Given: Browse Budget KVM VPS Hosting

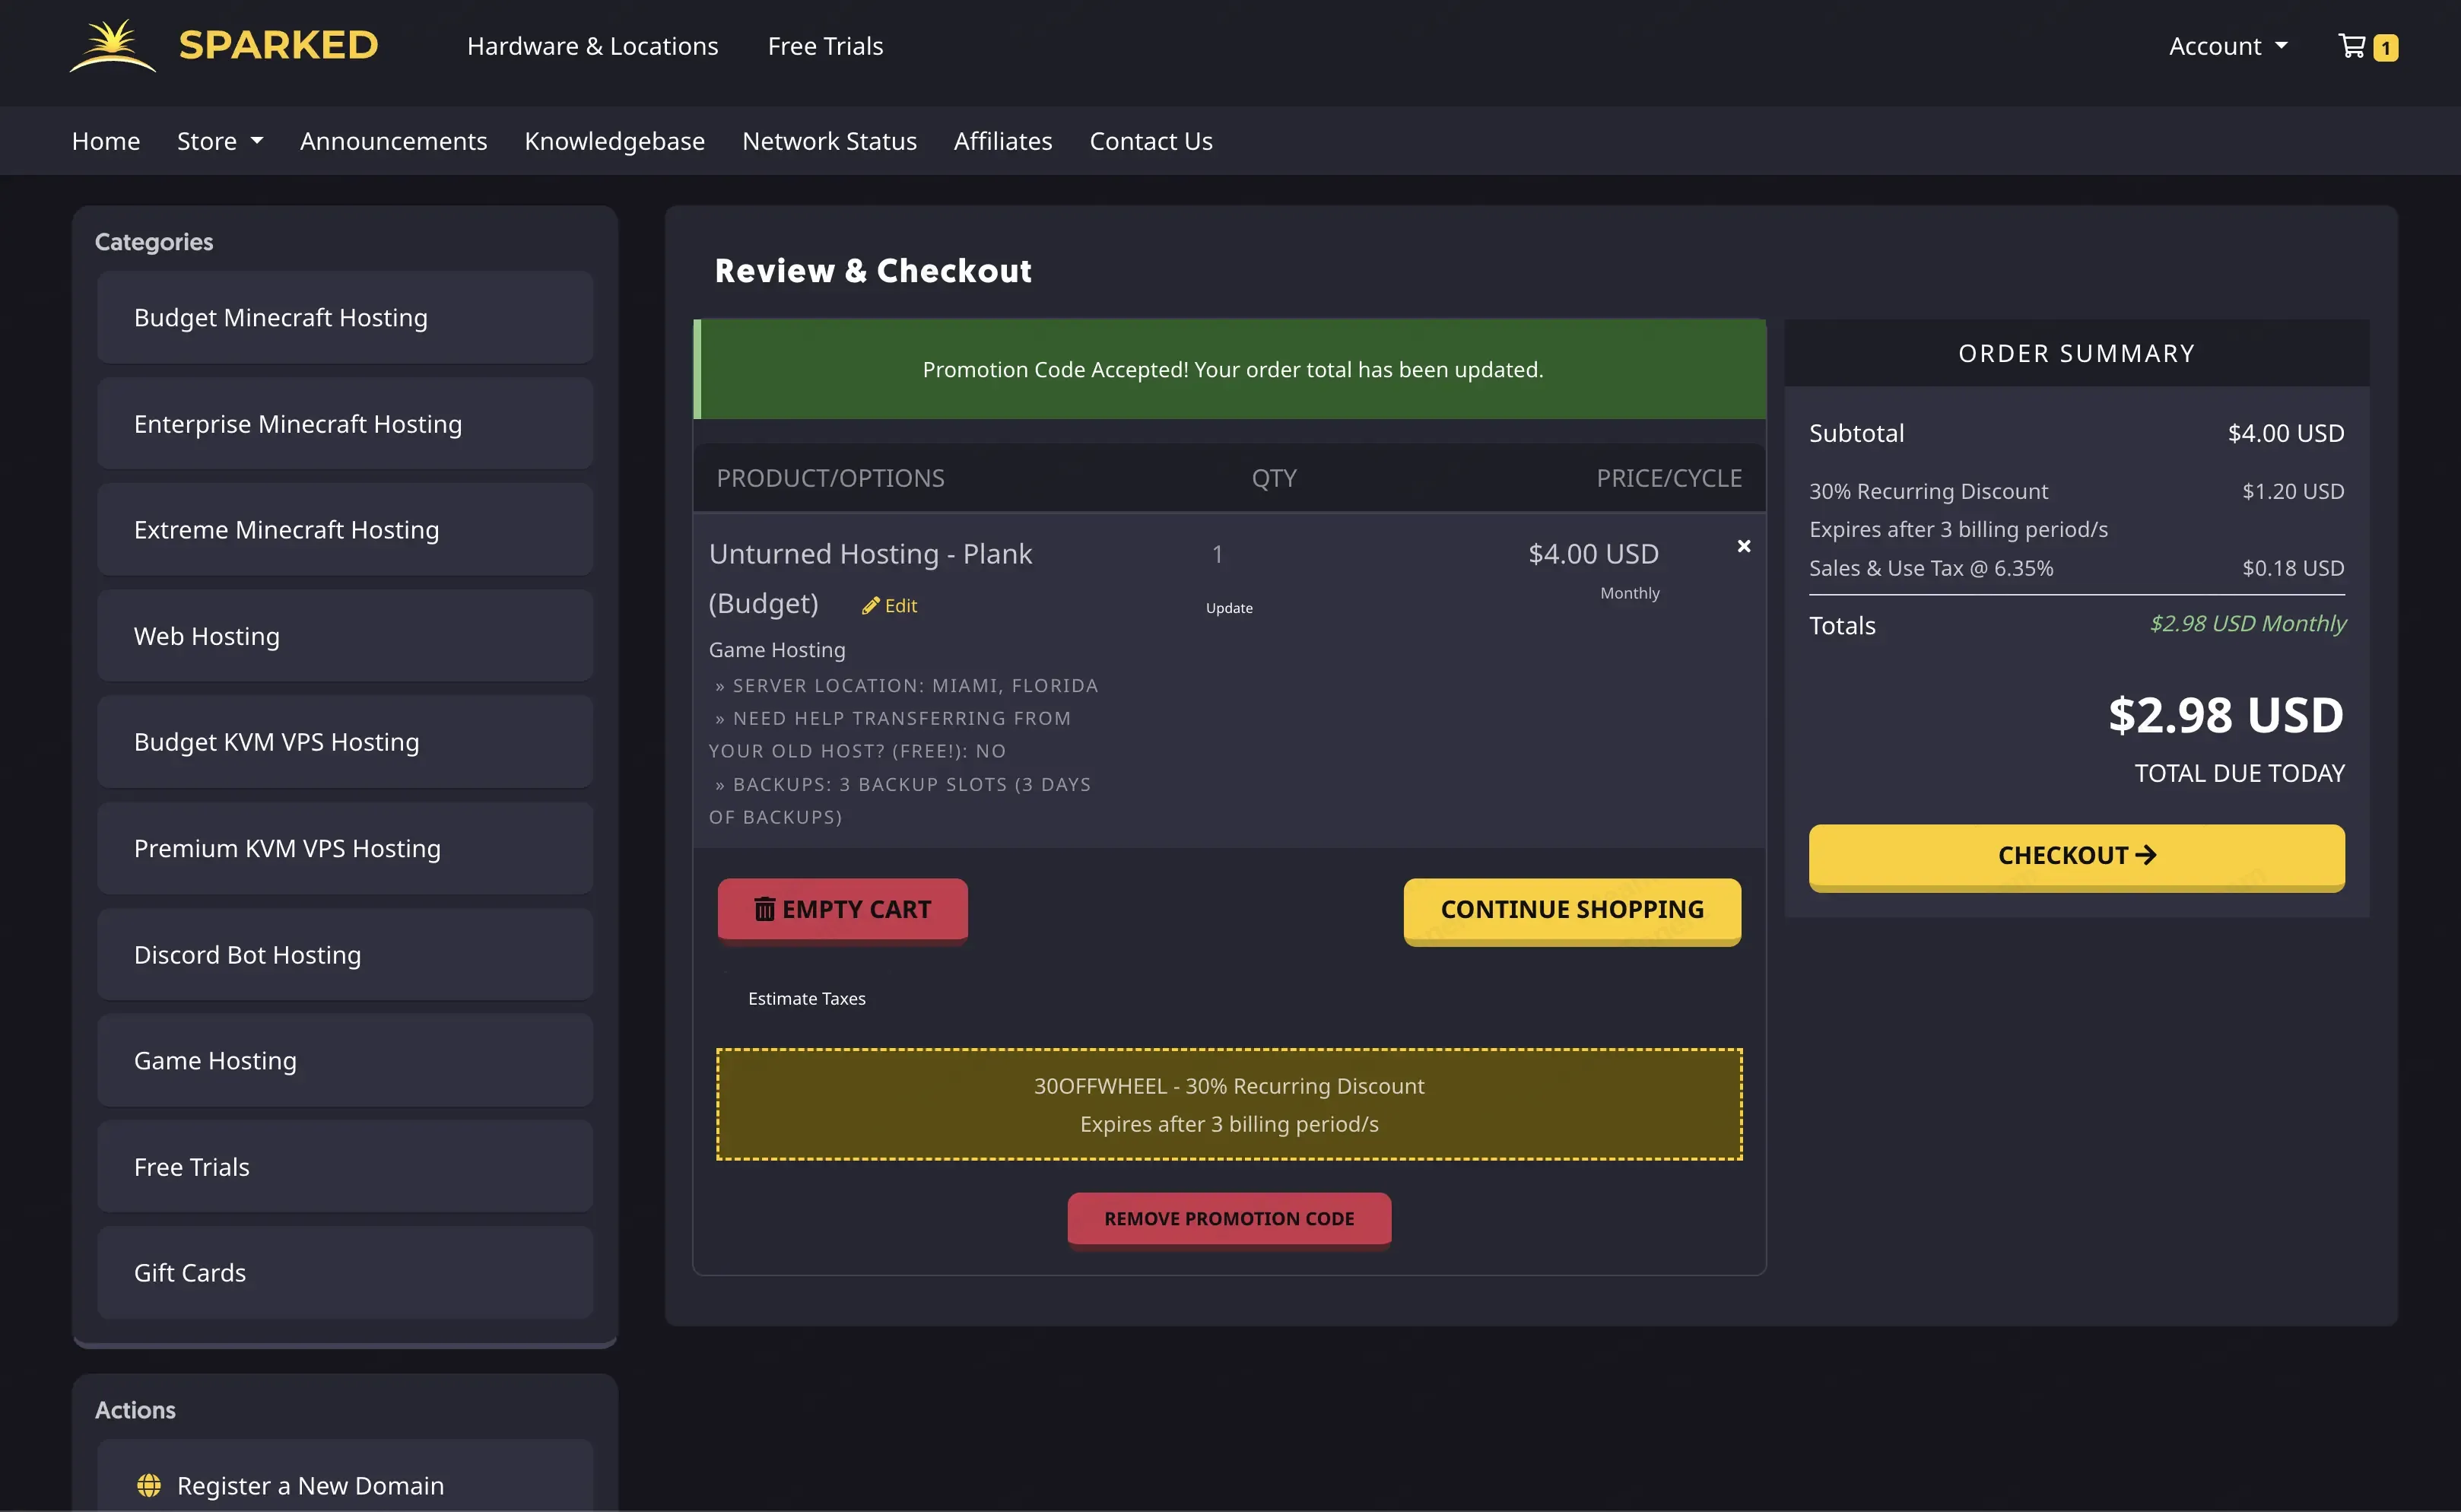Looking at the screenshot, I should click(345, 742).
